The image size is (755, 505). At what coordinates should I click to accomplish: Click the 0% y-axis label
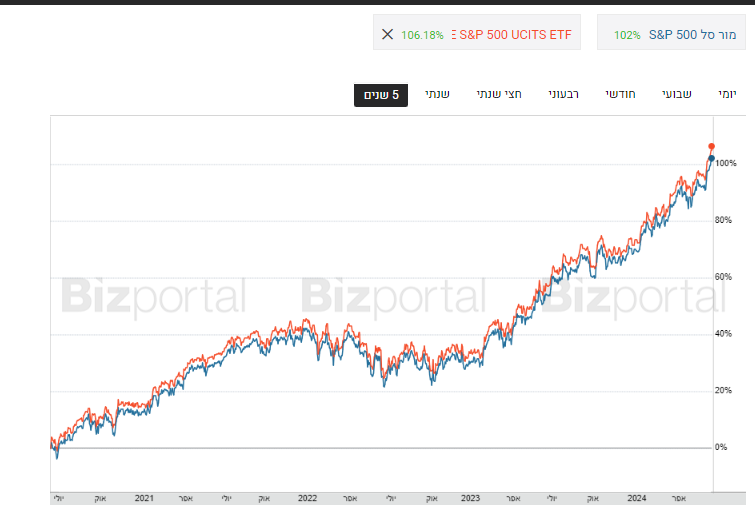pyautogui.click(x=721, y=447)
